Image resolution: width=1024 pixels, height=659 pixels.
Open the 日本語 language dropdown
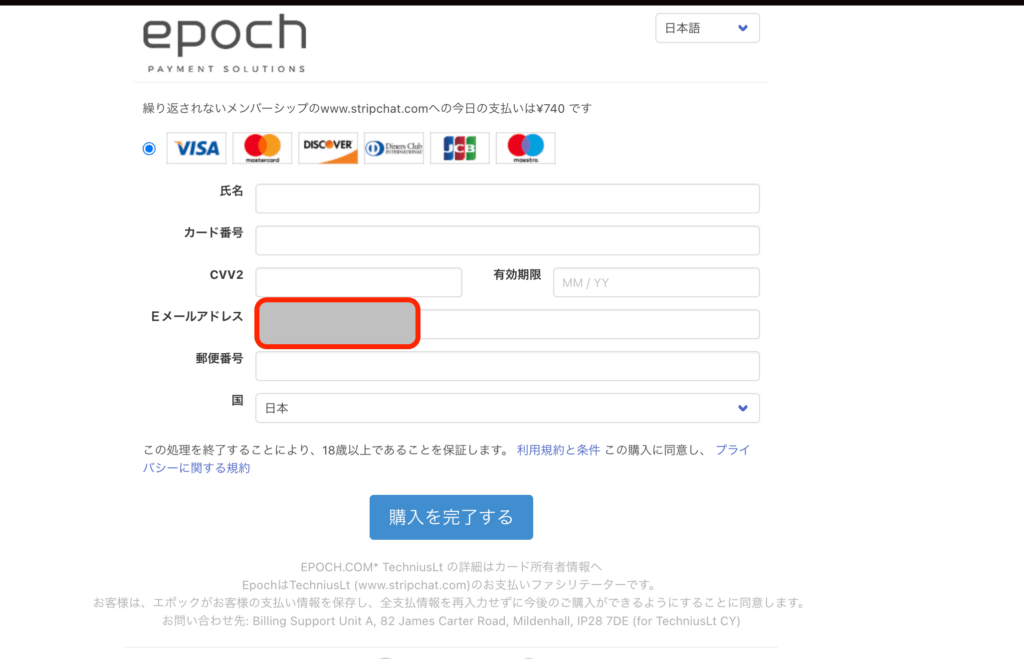[707, 27]
